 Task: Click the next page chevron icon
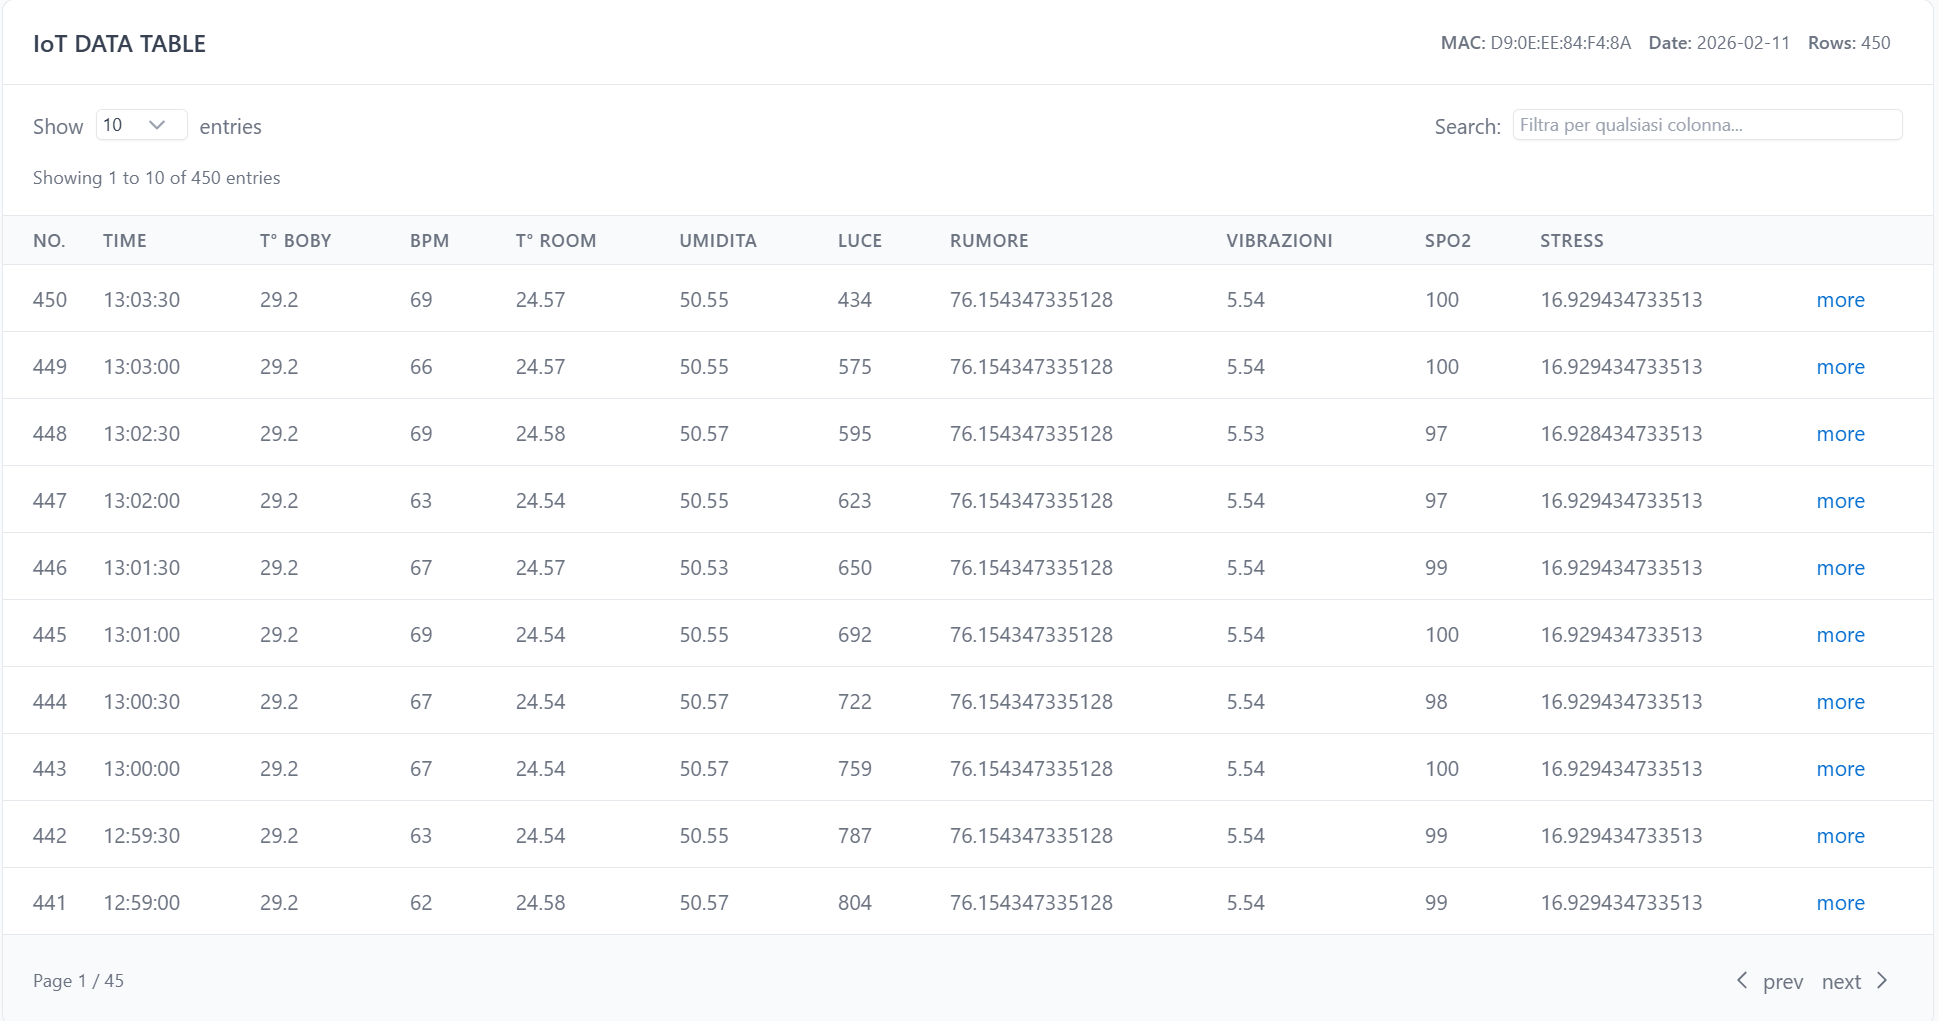coord(1882,980)
